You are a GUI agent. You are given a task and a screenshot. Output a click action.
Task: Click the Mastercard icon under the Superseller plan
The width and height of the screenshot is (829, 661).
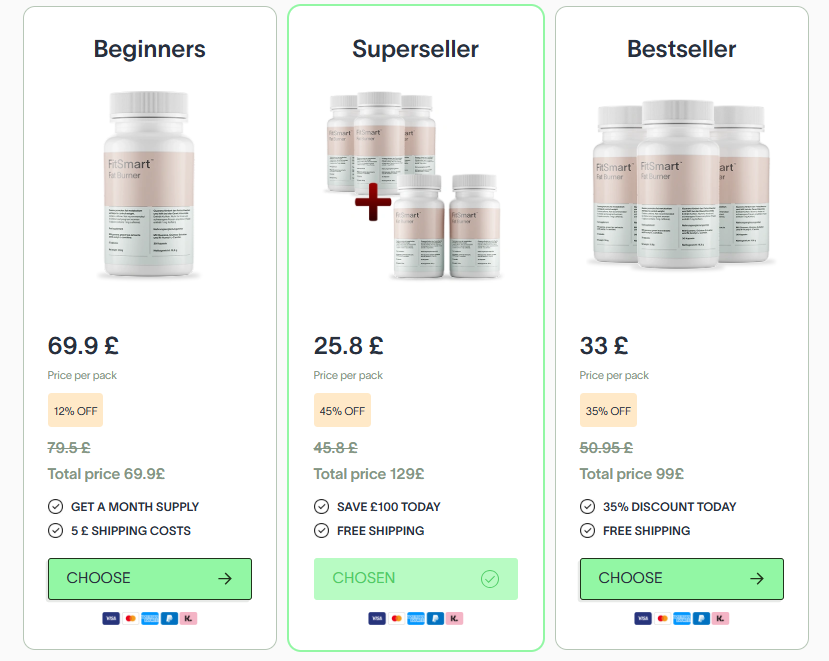(x=396, y=619)
